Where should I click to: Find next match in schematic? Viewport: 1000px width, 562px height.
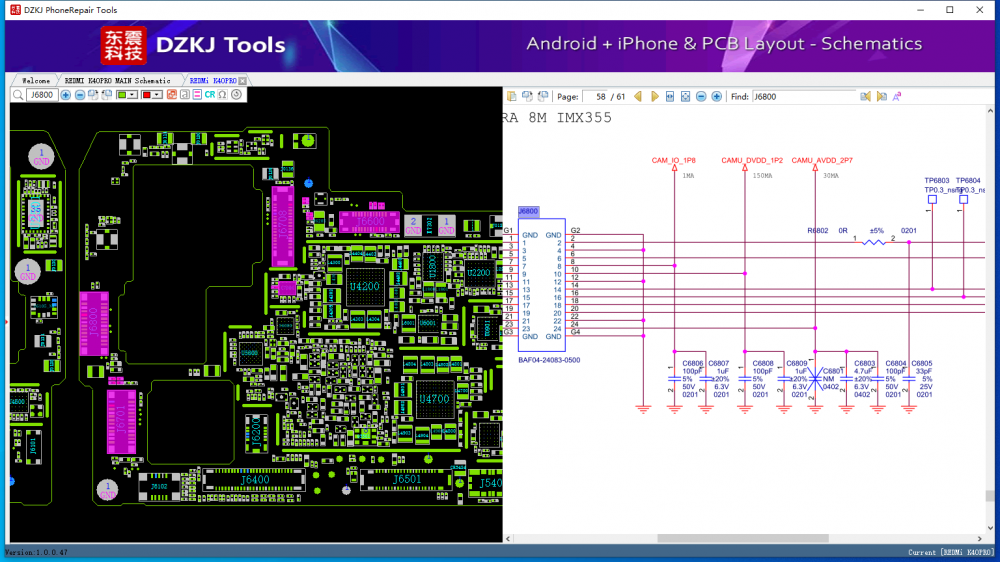[882, 97]
